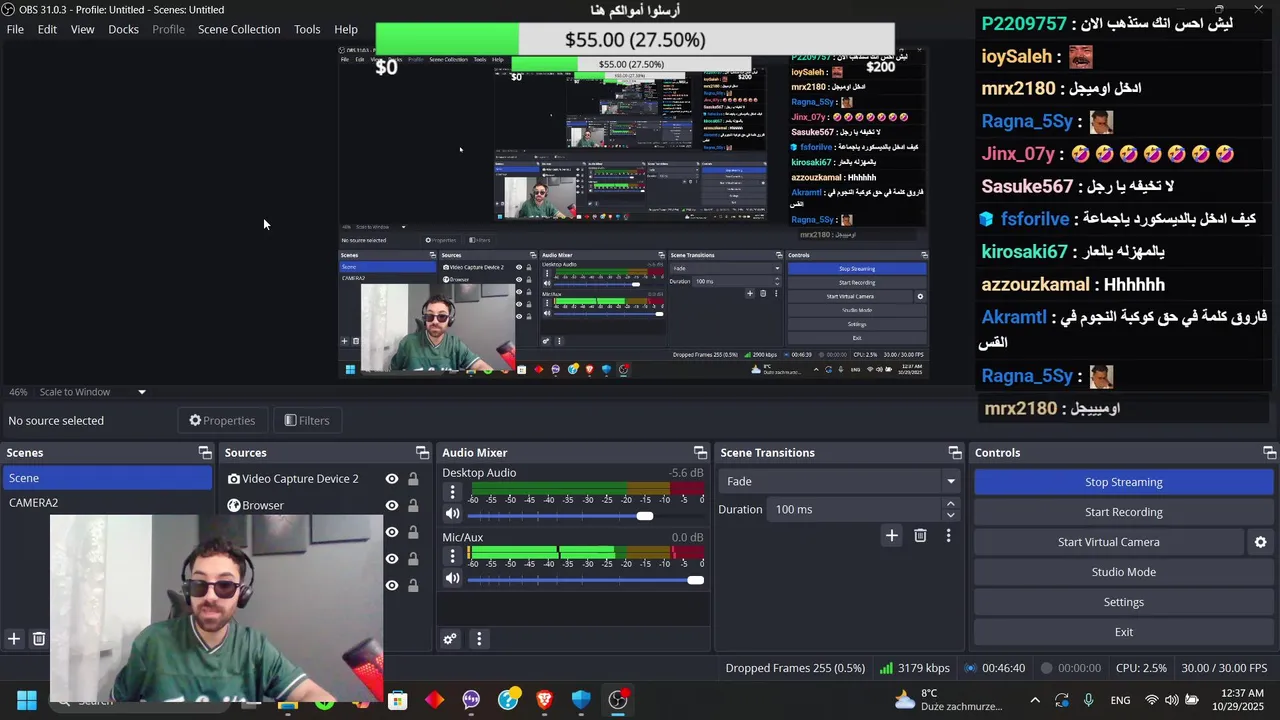Click the ENG language indicator

(x=1120, y=700)
